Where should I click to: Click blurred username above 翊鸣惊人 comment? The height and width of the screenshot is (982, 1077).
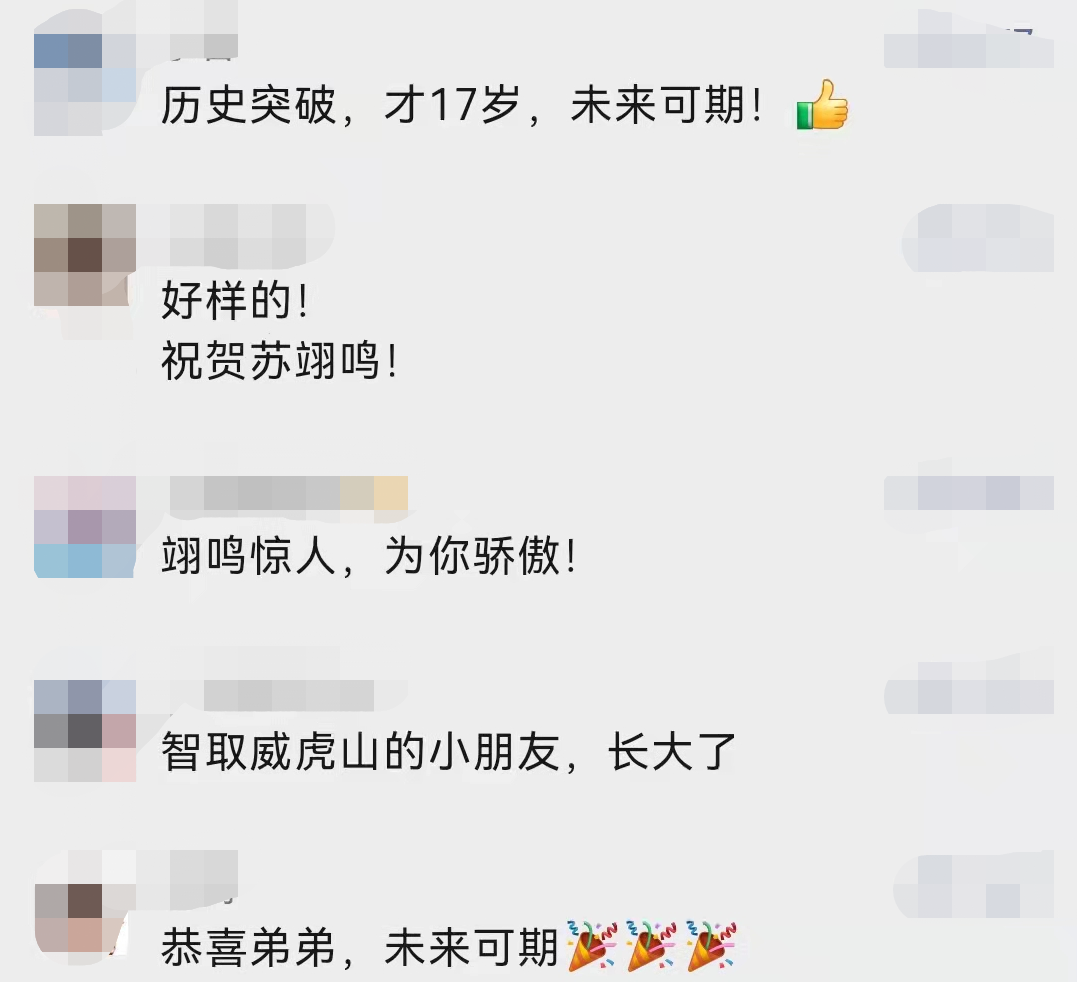pos(288,494)
